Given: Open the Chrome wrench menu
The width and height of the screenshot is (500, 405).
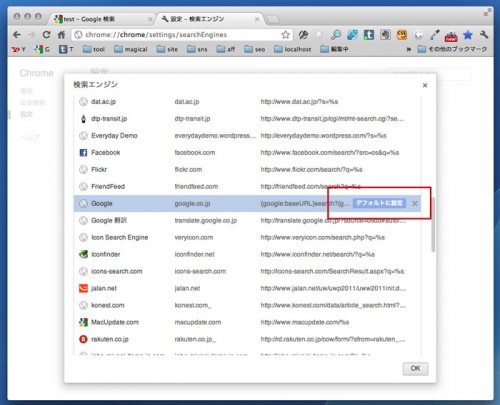Looking at the screenshot, I should pyautogui.click(x=484, y=35).
